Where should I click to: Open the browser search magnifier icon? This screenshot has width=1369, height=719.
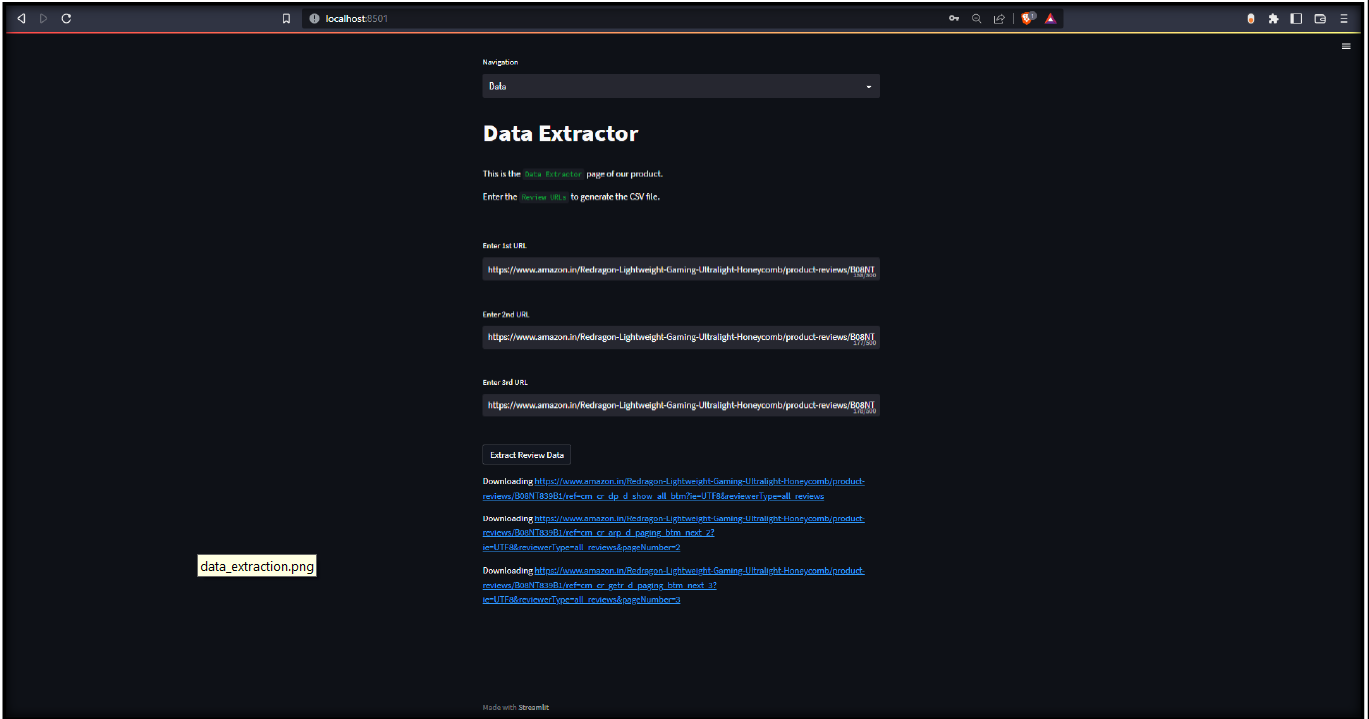pos(976,17)
